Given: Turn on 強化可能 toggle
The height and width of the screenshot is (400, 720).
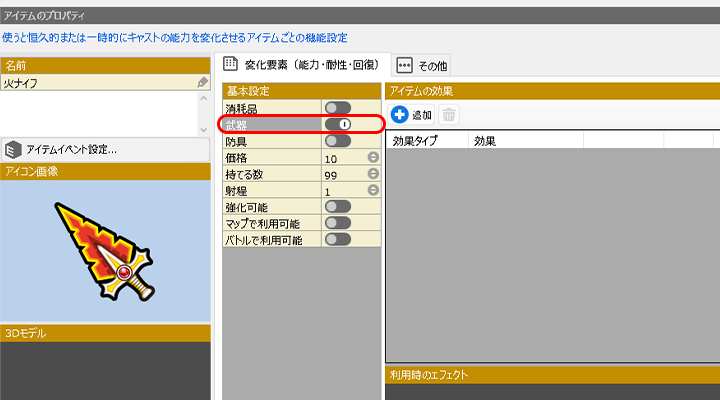Looking at the screenshot, I should [338, 207].
